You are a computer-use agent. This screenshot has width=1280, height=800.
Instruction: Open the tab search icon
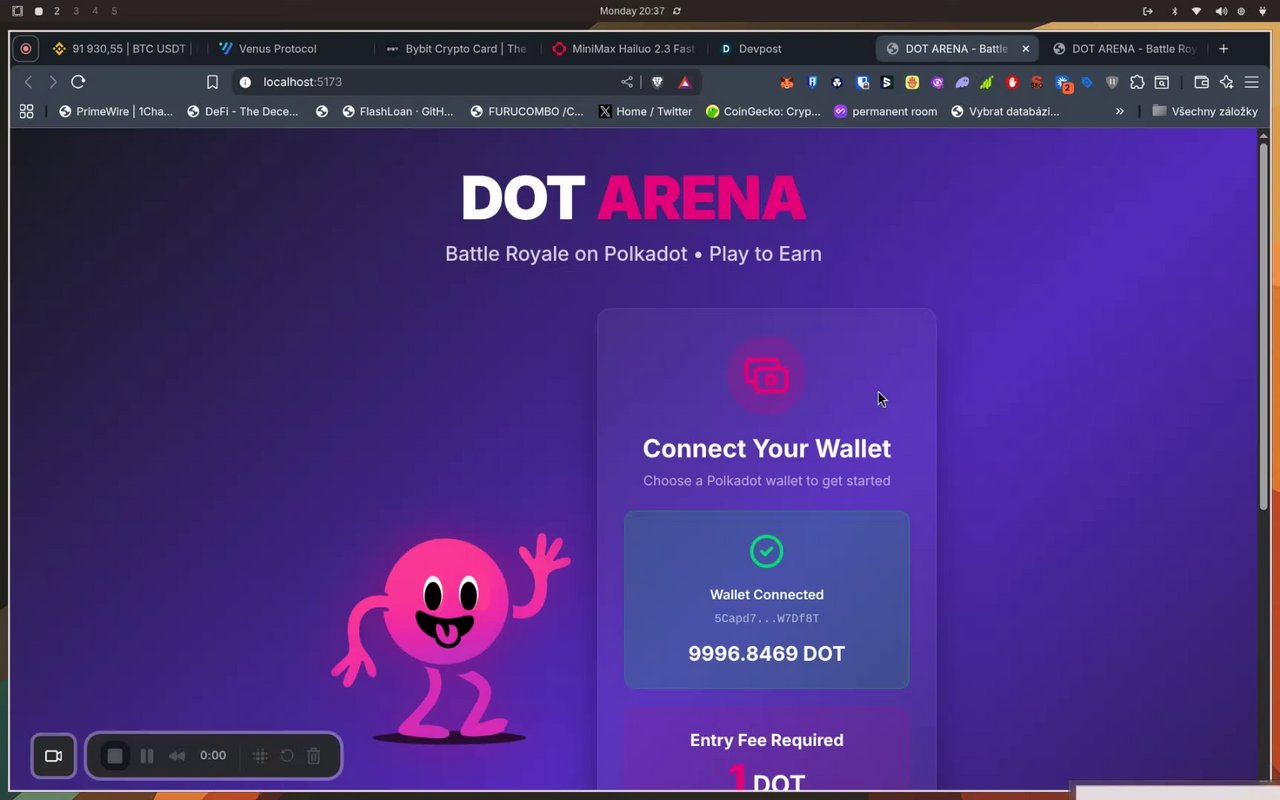(x=1162, y=82)
